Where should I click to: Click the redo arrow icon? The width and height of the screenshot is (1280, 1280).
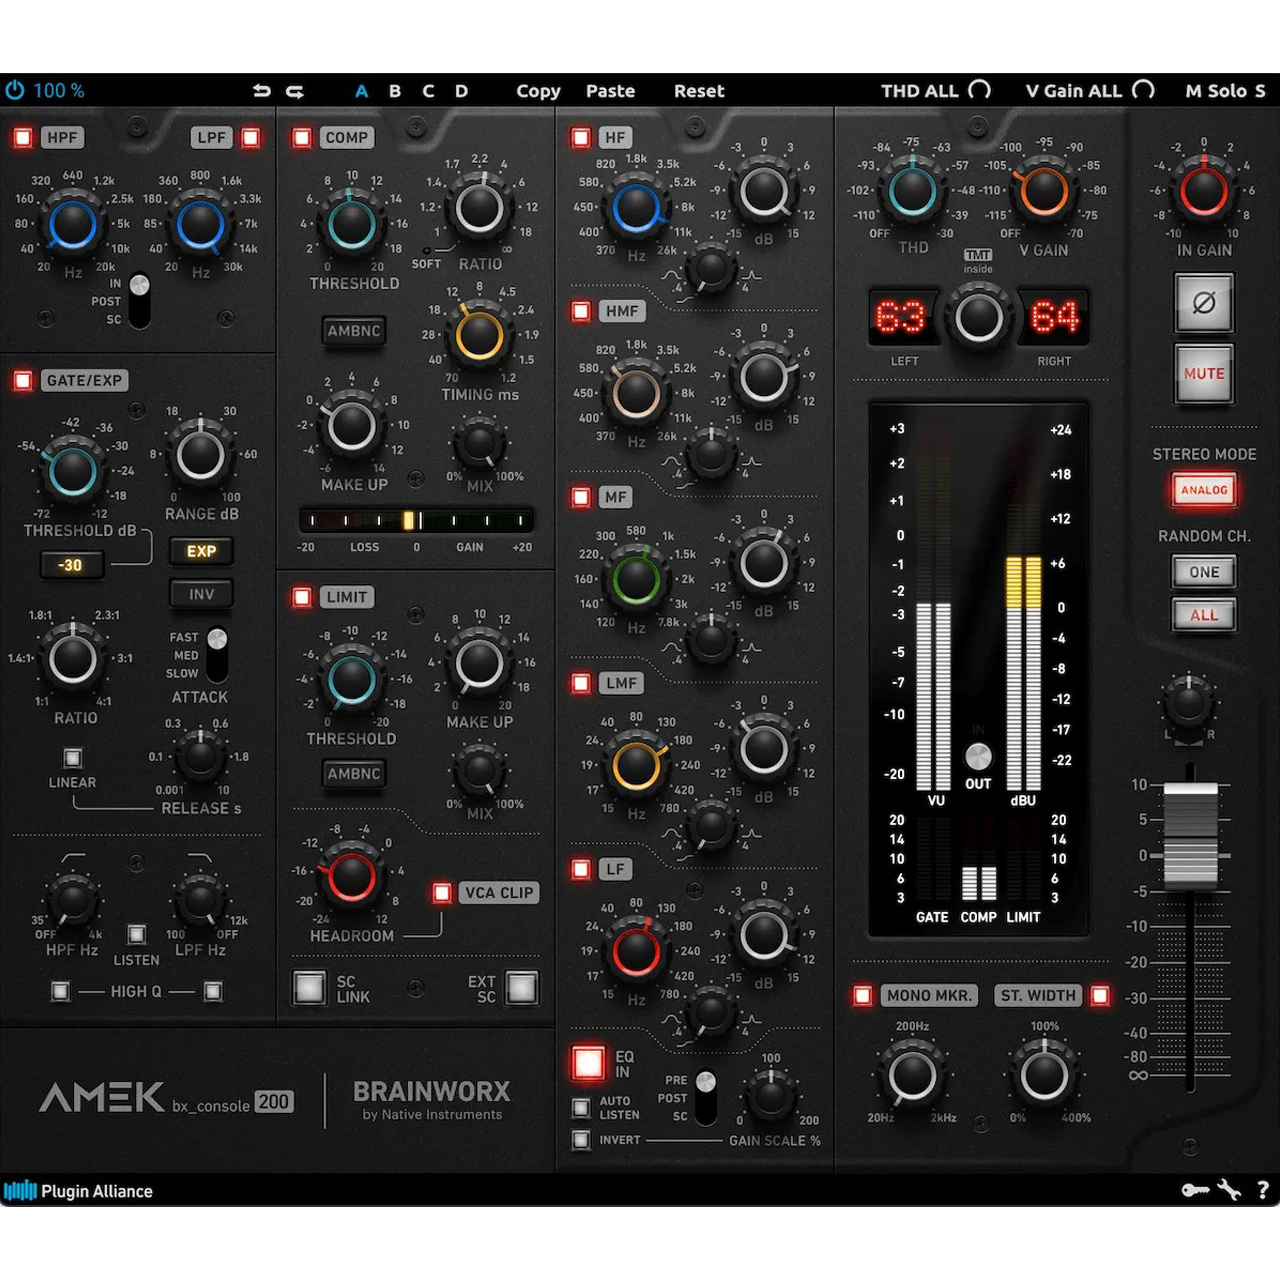coord(295,91)
